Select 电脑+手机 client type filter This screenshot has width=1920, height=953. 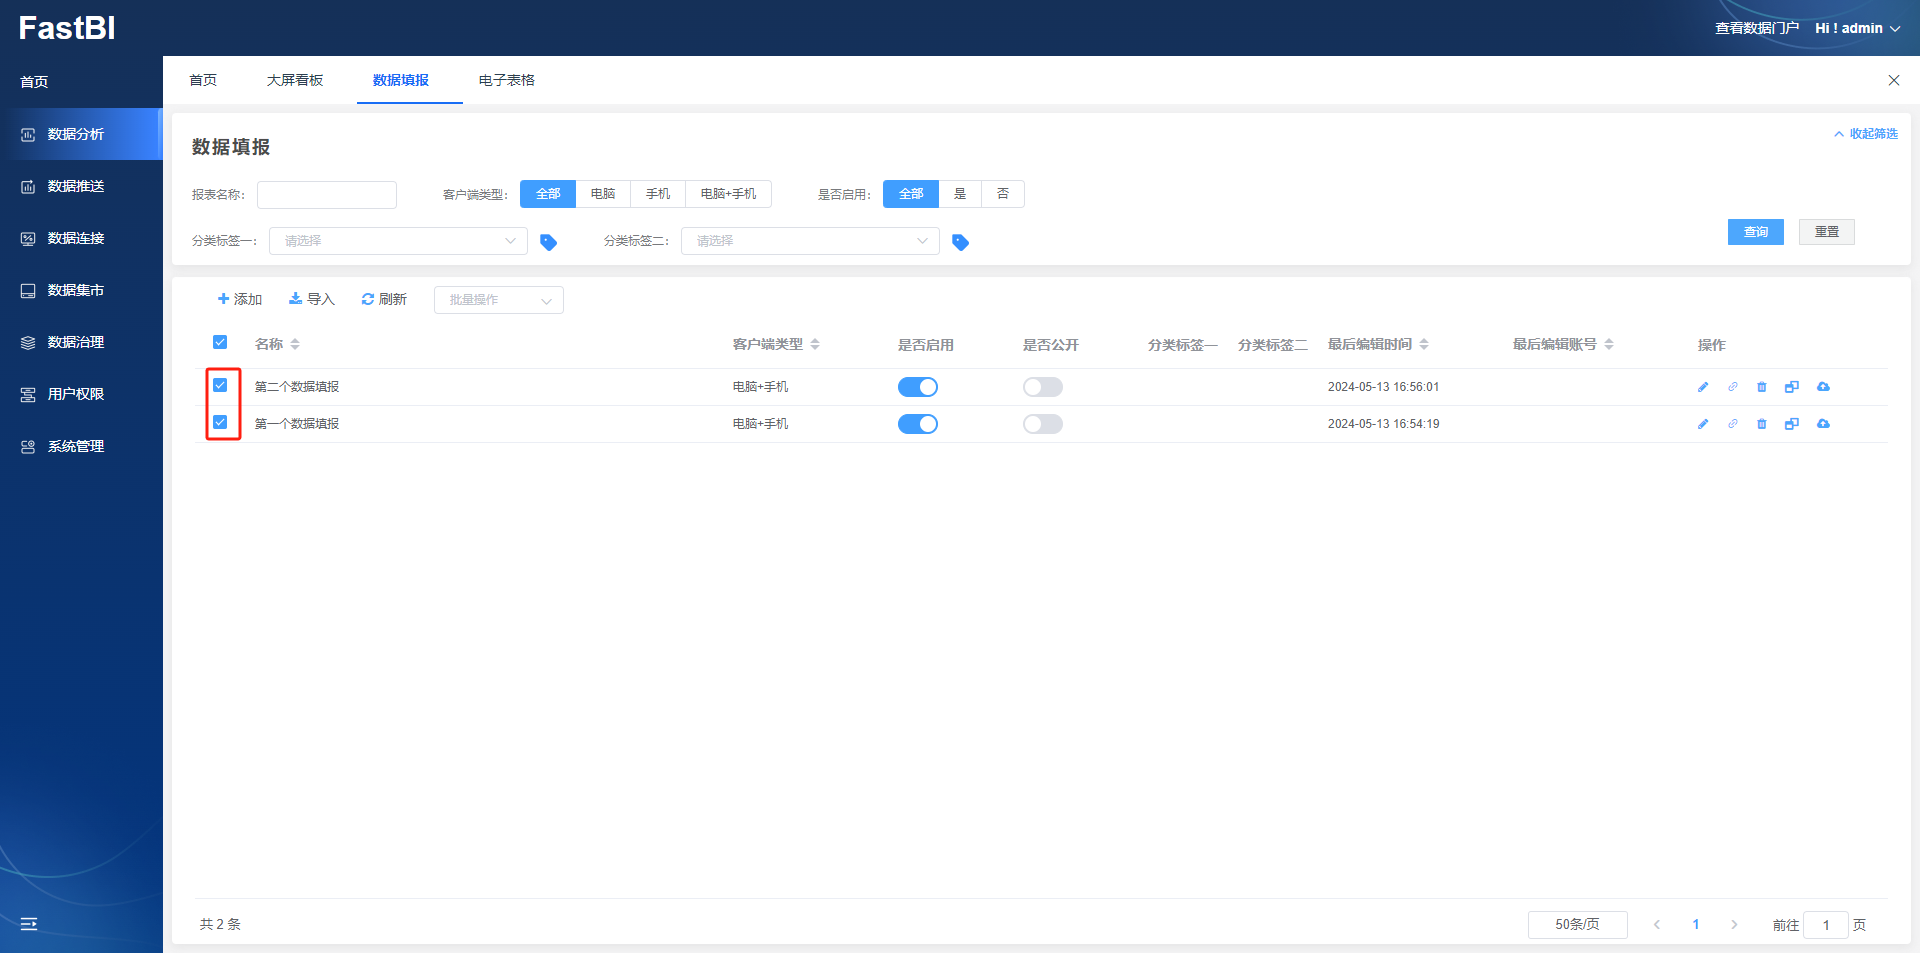[728, 194]
